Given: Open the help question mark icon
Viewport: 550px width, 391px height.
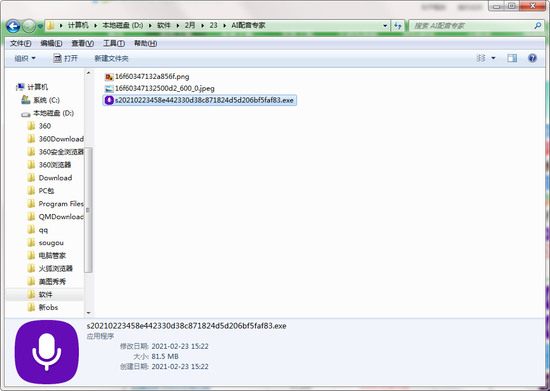Looking at the screenshot, I should tap(532, 58).
